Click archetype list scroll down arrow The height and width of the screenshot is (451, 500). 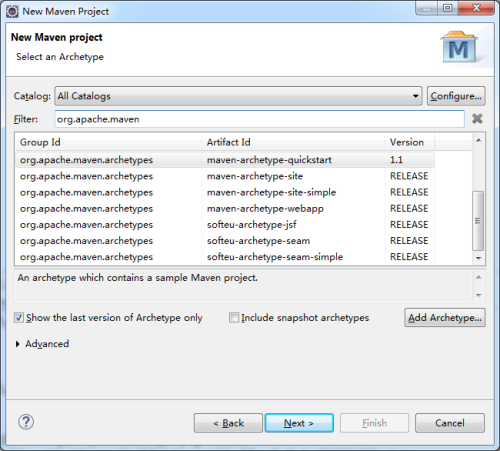click(x=478, y=258)
